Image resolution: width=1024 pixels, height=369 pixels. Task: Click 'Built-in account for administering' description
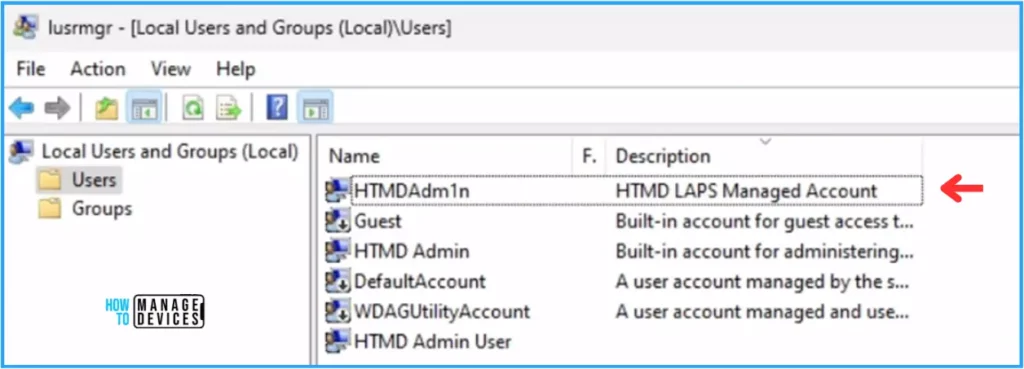pos(764,251)
